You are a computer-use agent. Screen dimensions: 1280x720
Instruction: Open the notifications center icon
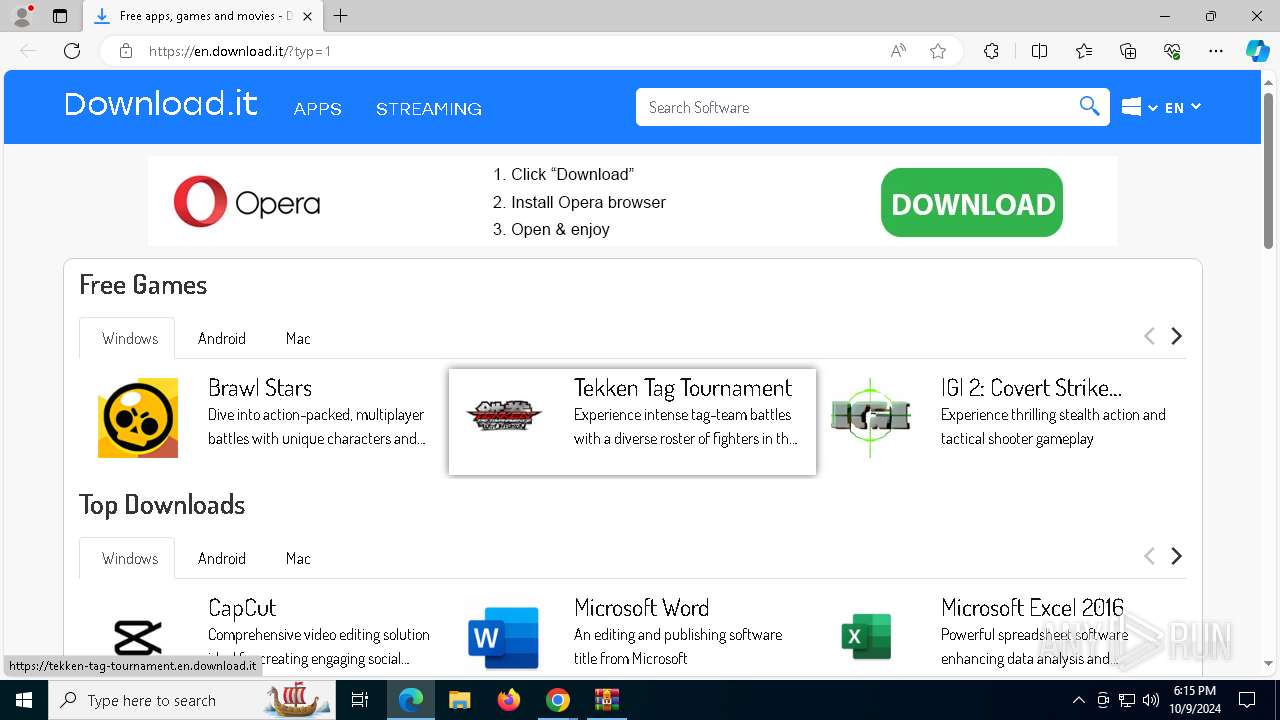(x=1247, y=700)
